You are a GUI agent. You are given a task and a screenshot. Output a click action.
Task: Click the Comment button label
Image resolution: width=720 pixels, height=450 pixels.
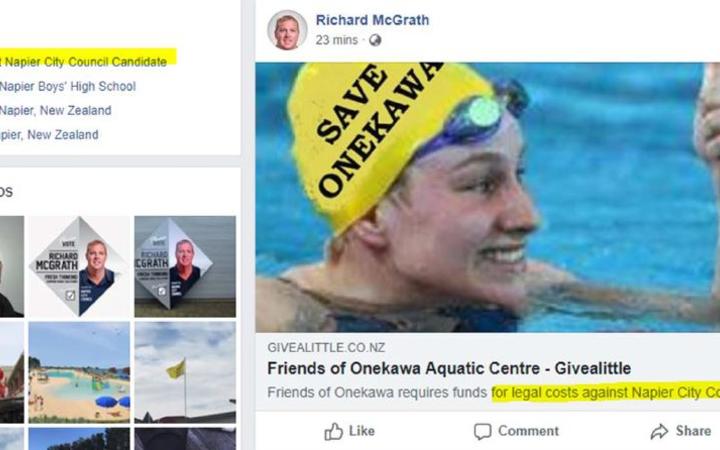(529, 431)
